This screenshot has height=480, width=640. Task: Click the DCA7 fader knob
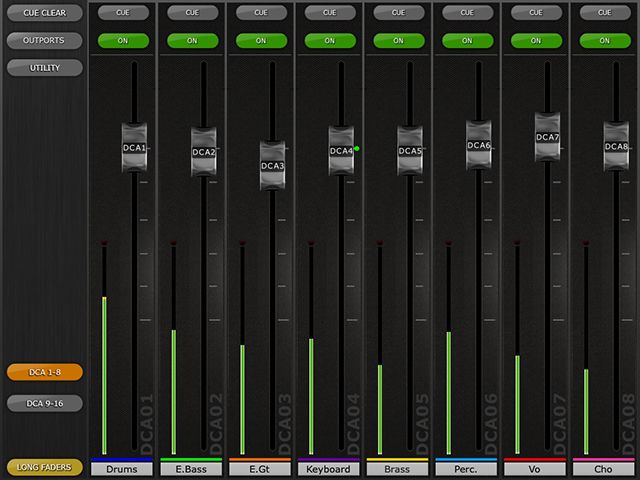click(x=547, y=138)
